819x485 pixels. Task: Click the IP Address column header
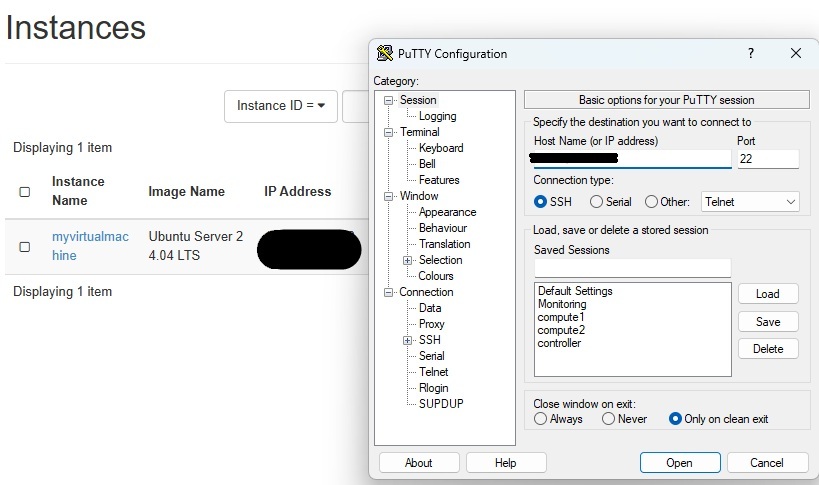[298, 192]
